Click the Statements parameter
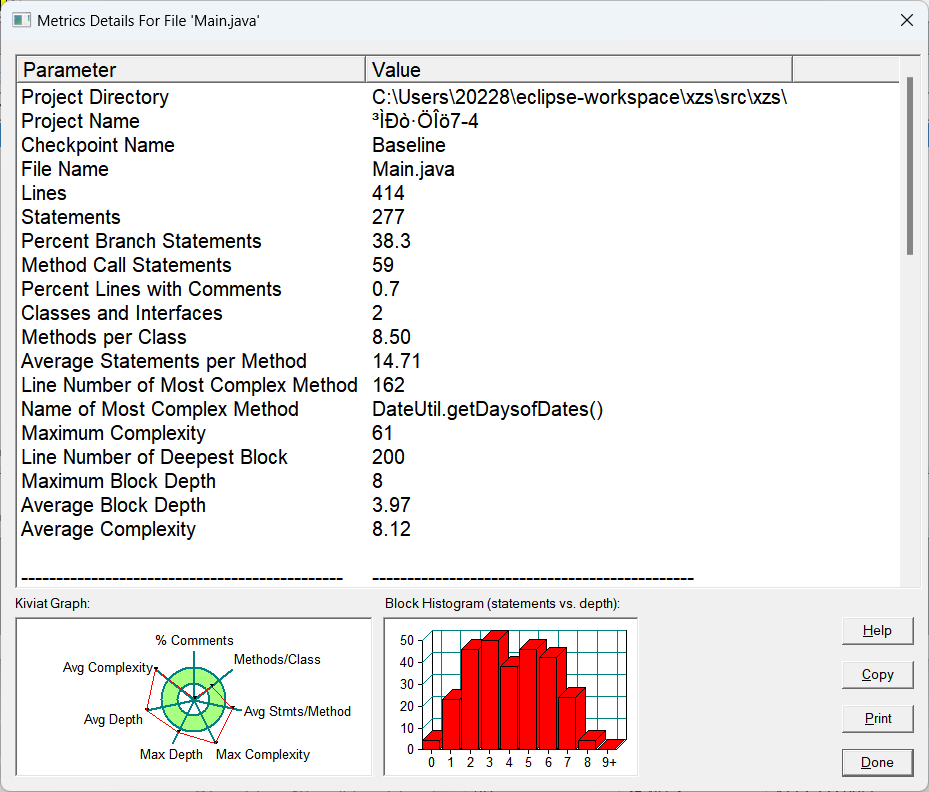The image size is (929, 792). click(x=71, y=217)
